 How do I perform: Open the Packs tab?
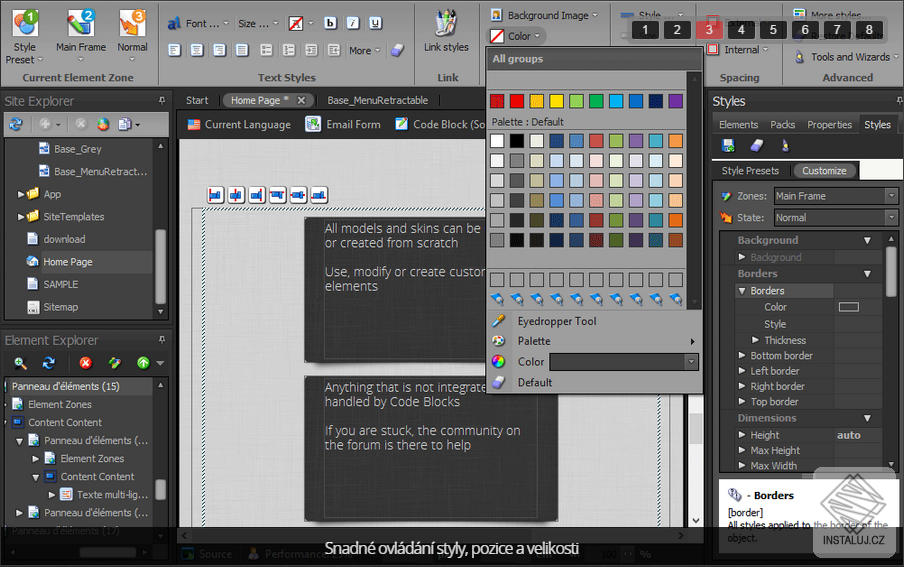pos(782,125)
